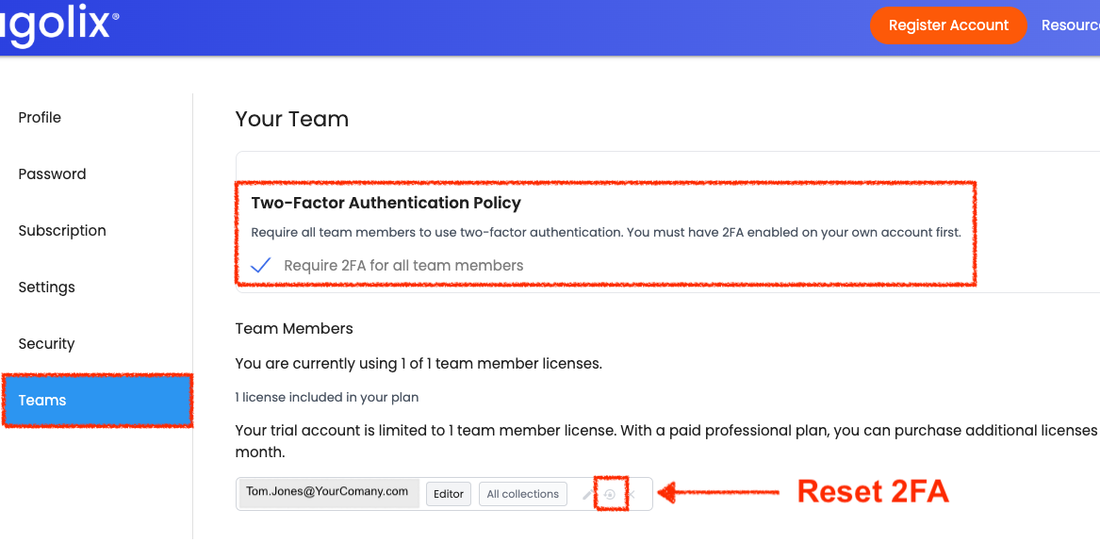Click '1 license included in your plan' text
This screenshot has width=1100, height=543.
click(x=327, y=398)
